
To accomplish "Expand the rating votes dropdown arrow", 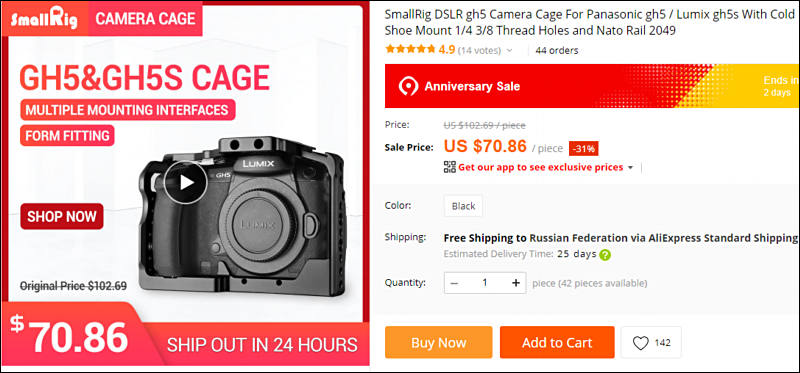I will (x=509, y=51).
